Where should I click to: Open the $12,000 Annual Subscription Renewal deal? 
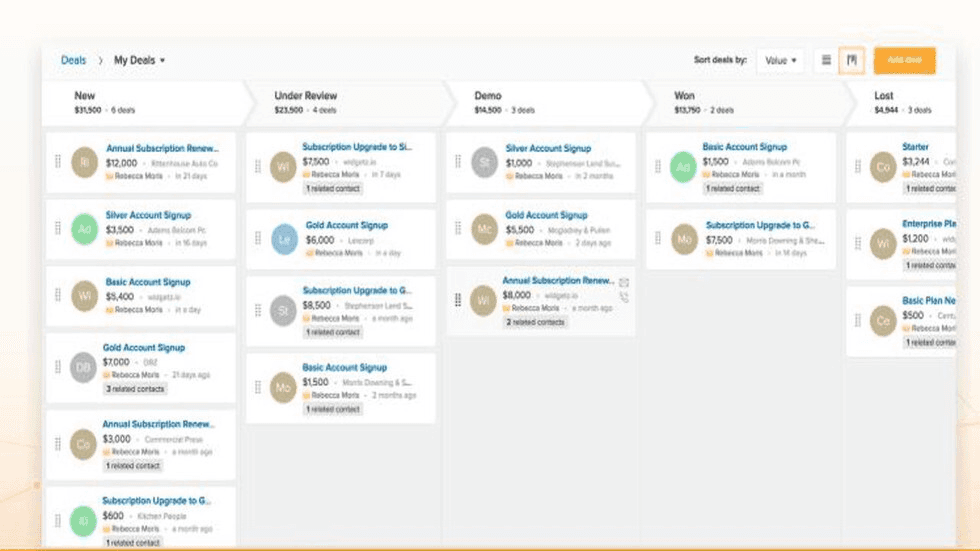[x=162, y=148]
